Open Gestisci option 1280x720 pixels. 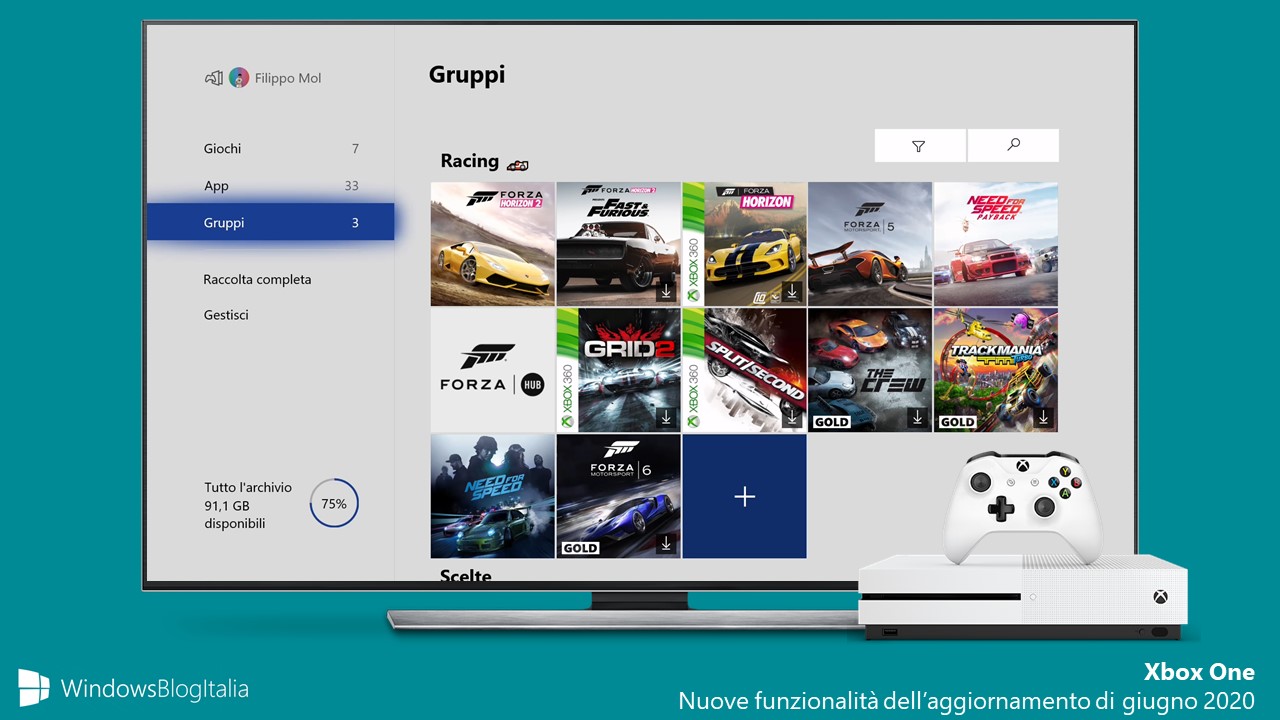(x=226, y=314)
